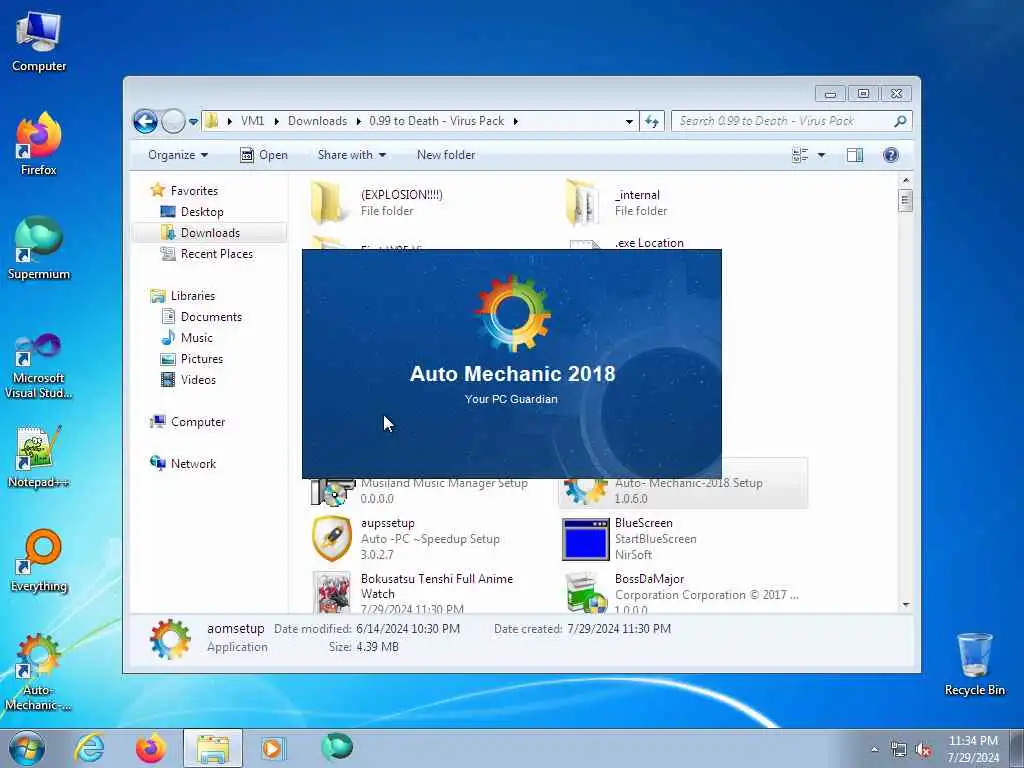Screen dimensions: 1024x768
Task: Refresh the folder with the refresh button
Action: coord(652,121)
